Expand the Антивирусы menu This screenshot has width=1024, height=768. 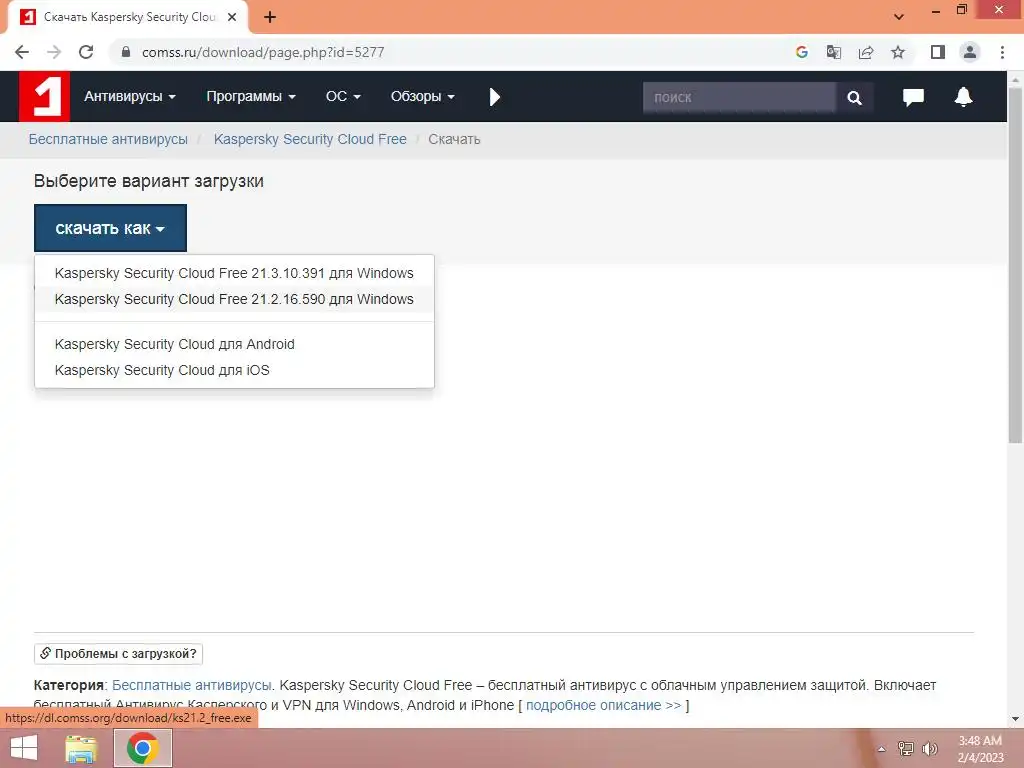pyautogui.click(x=130, y=97)
